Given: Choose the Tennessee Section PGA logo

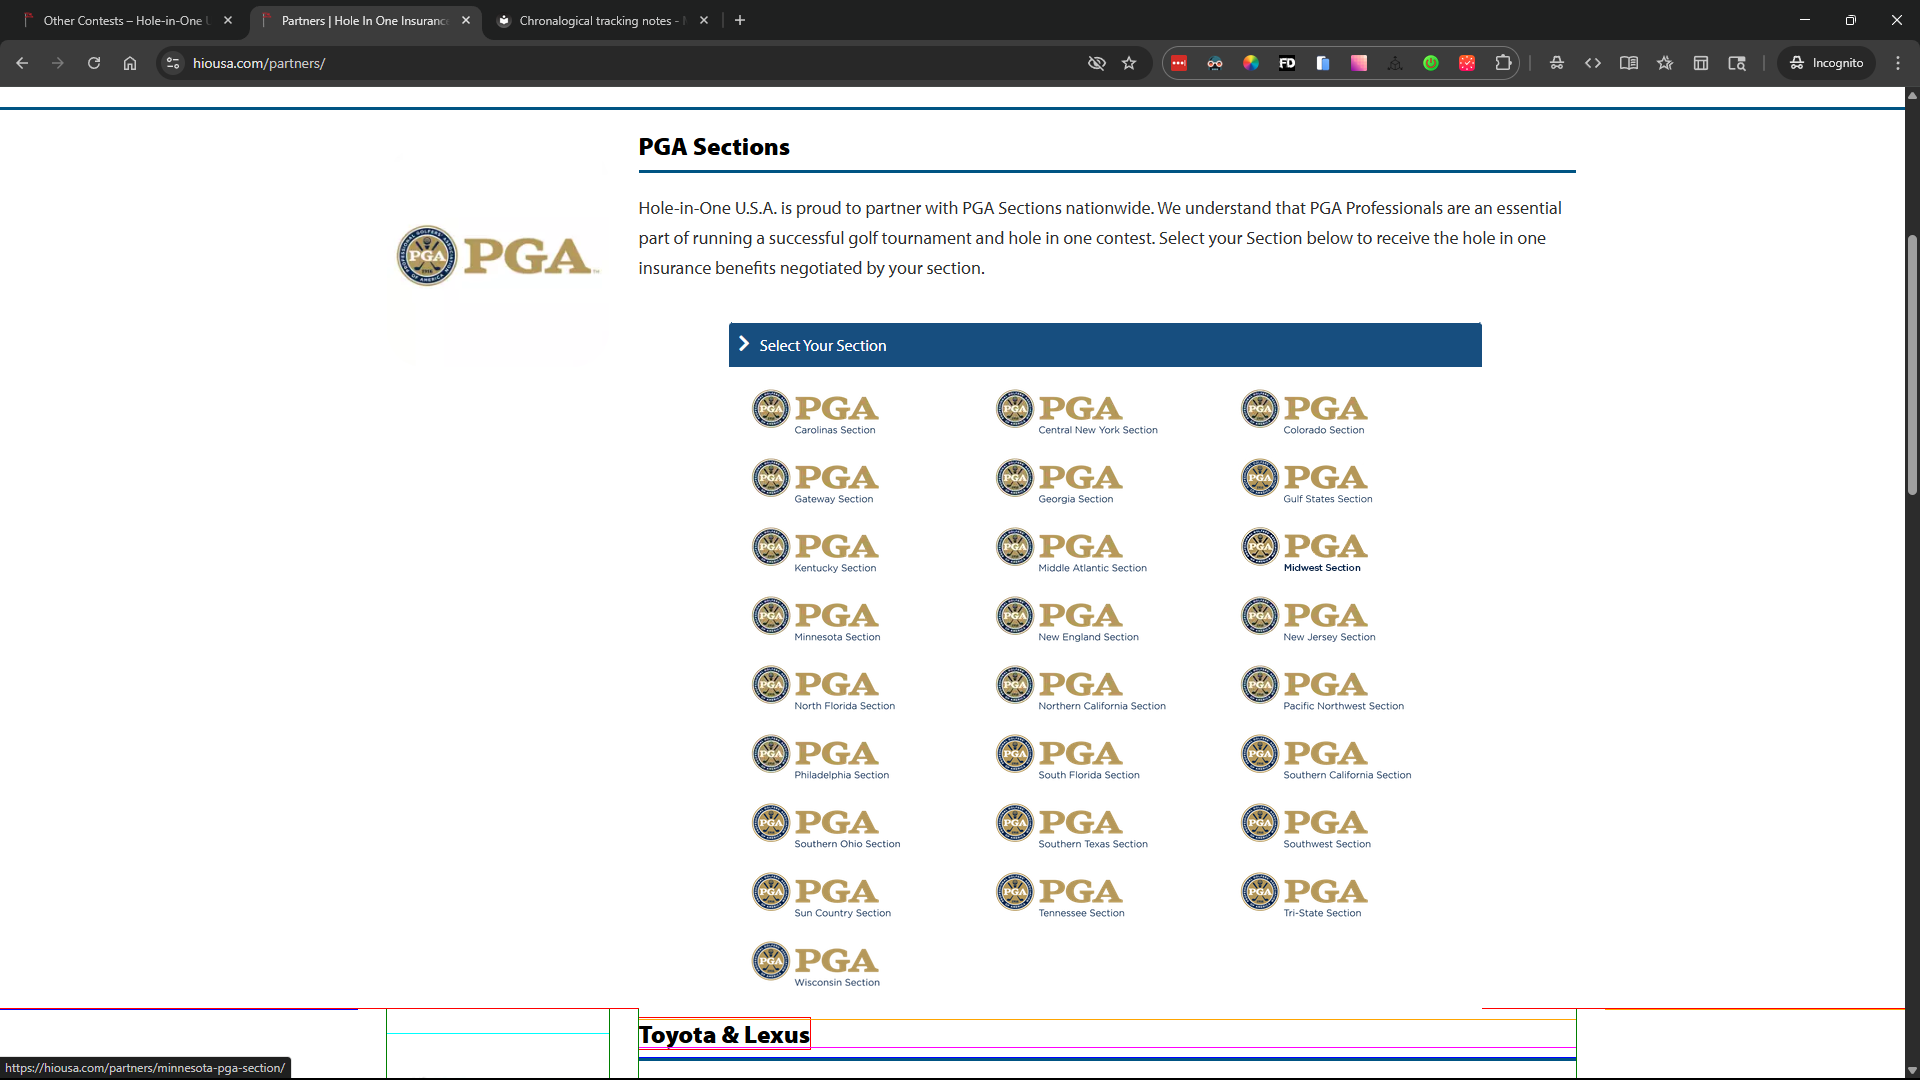Looking at the screenshot, I should pyautogui.click(x=1061, y=895).
